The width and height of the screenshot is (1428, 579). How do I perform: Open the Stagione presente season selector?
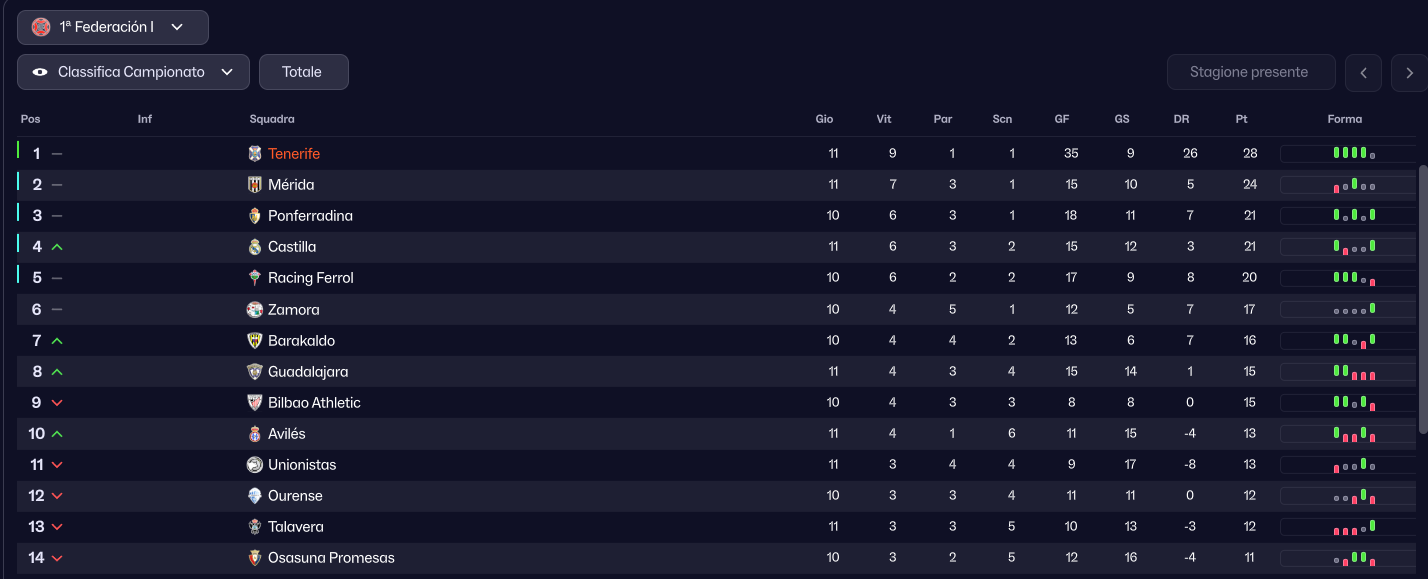[x=1250, y=72]
